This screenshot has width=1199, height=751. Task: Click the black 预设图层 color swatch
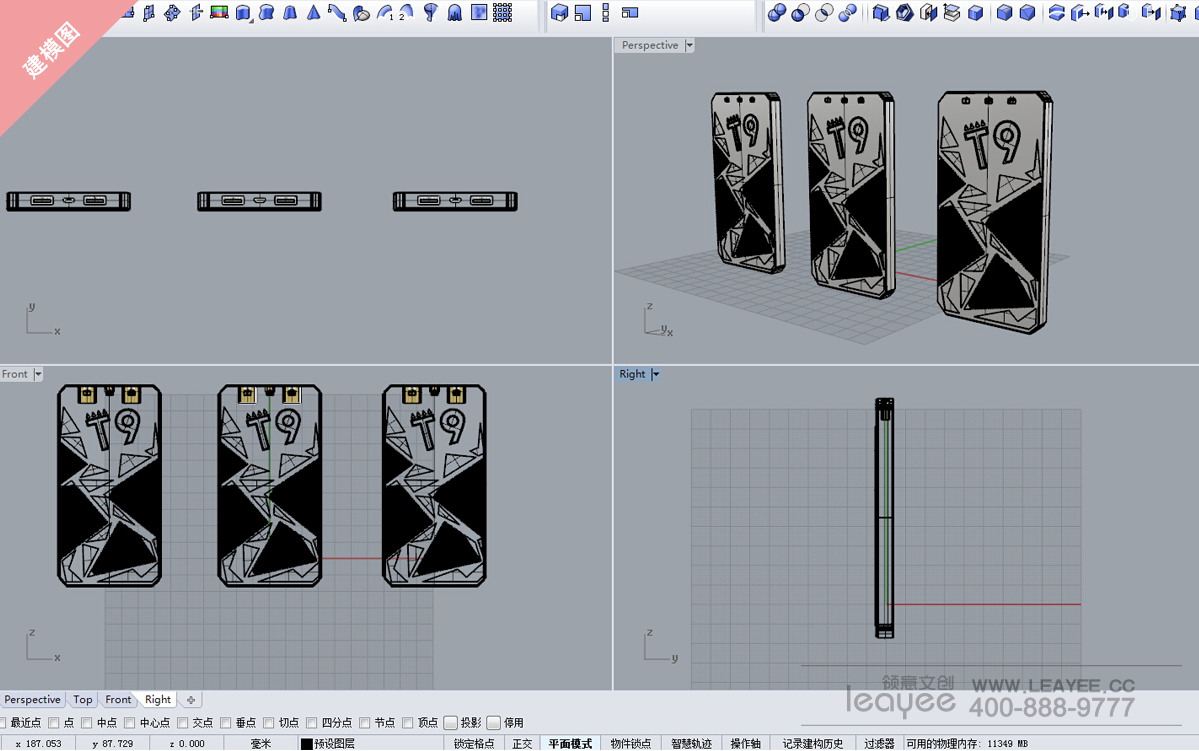pos(307,744)
